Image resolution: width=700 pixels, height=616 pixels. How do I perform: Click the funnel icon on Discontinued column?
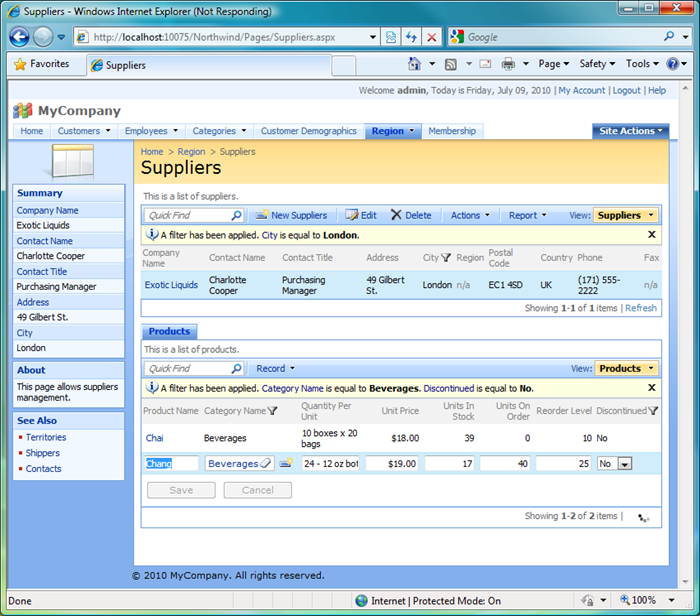tap(653, 410)
